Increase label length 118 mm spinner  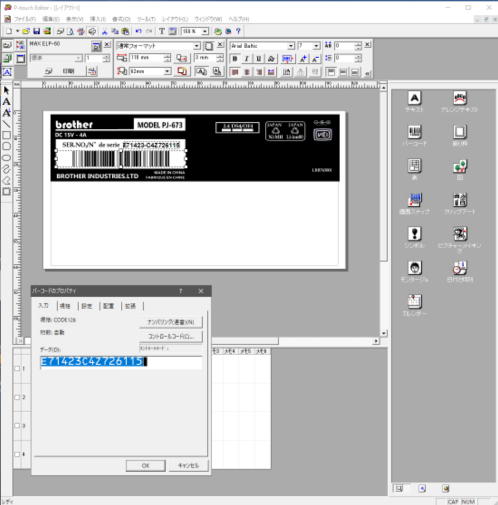click(x=167, y=56)
